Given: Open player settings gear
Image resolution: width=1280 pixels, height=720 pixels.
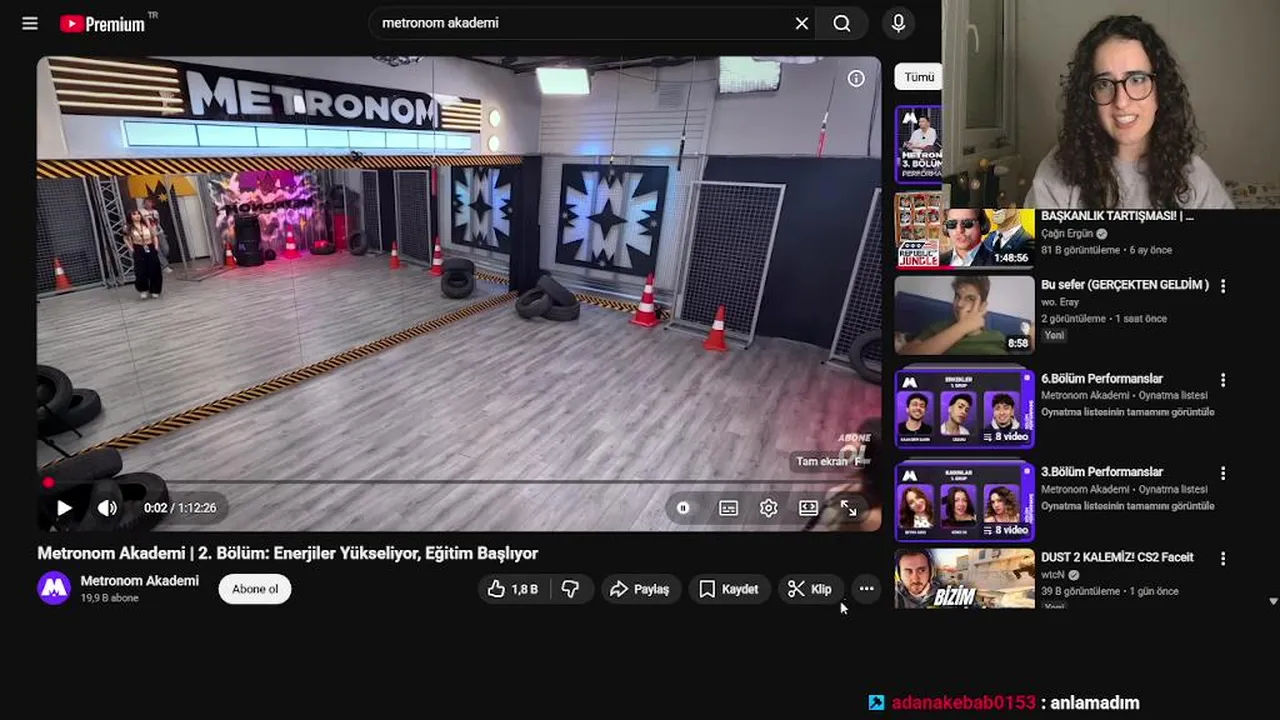Looking at the screenshot, I should pyautogui.click(x=768, y=508).
